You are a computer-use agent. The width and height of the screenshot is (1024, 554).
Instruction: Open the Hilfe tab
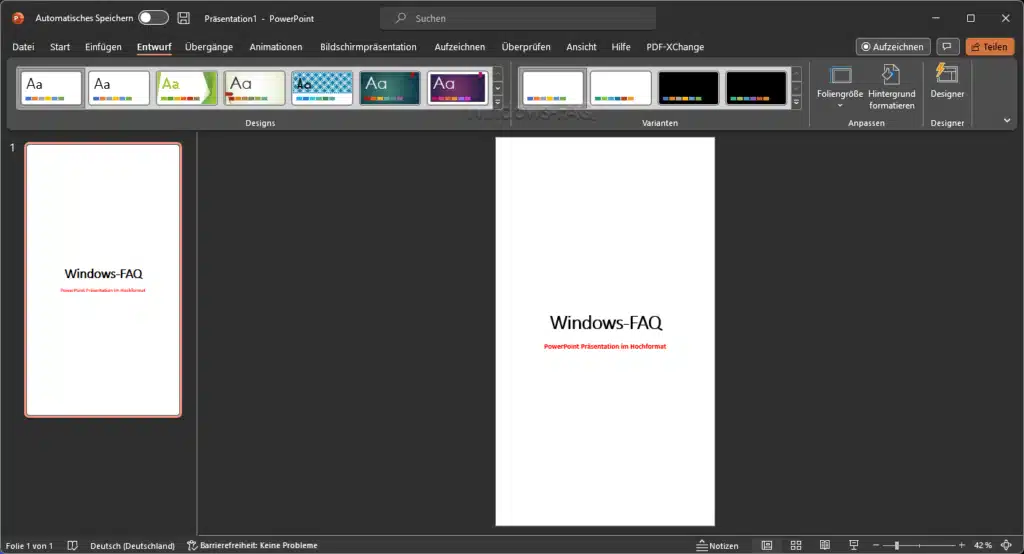621,47
